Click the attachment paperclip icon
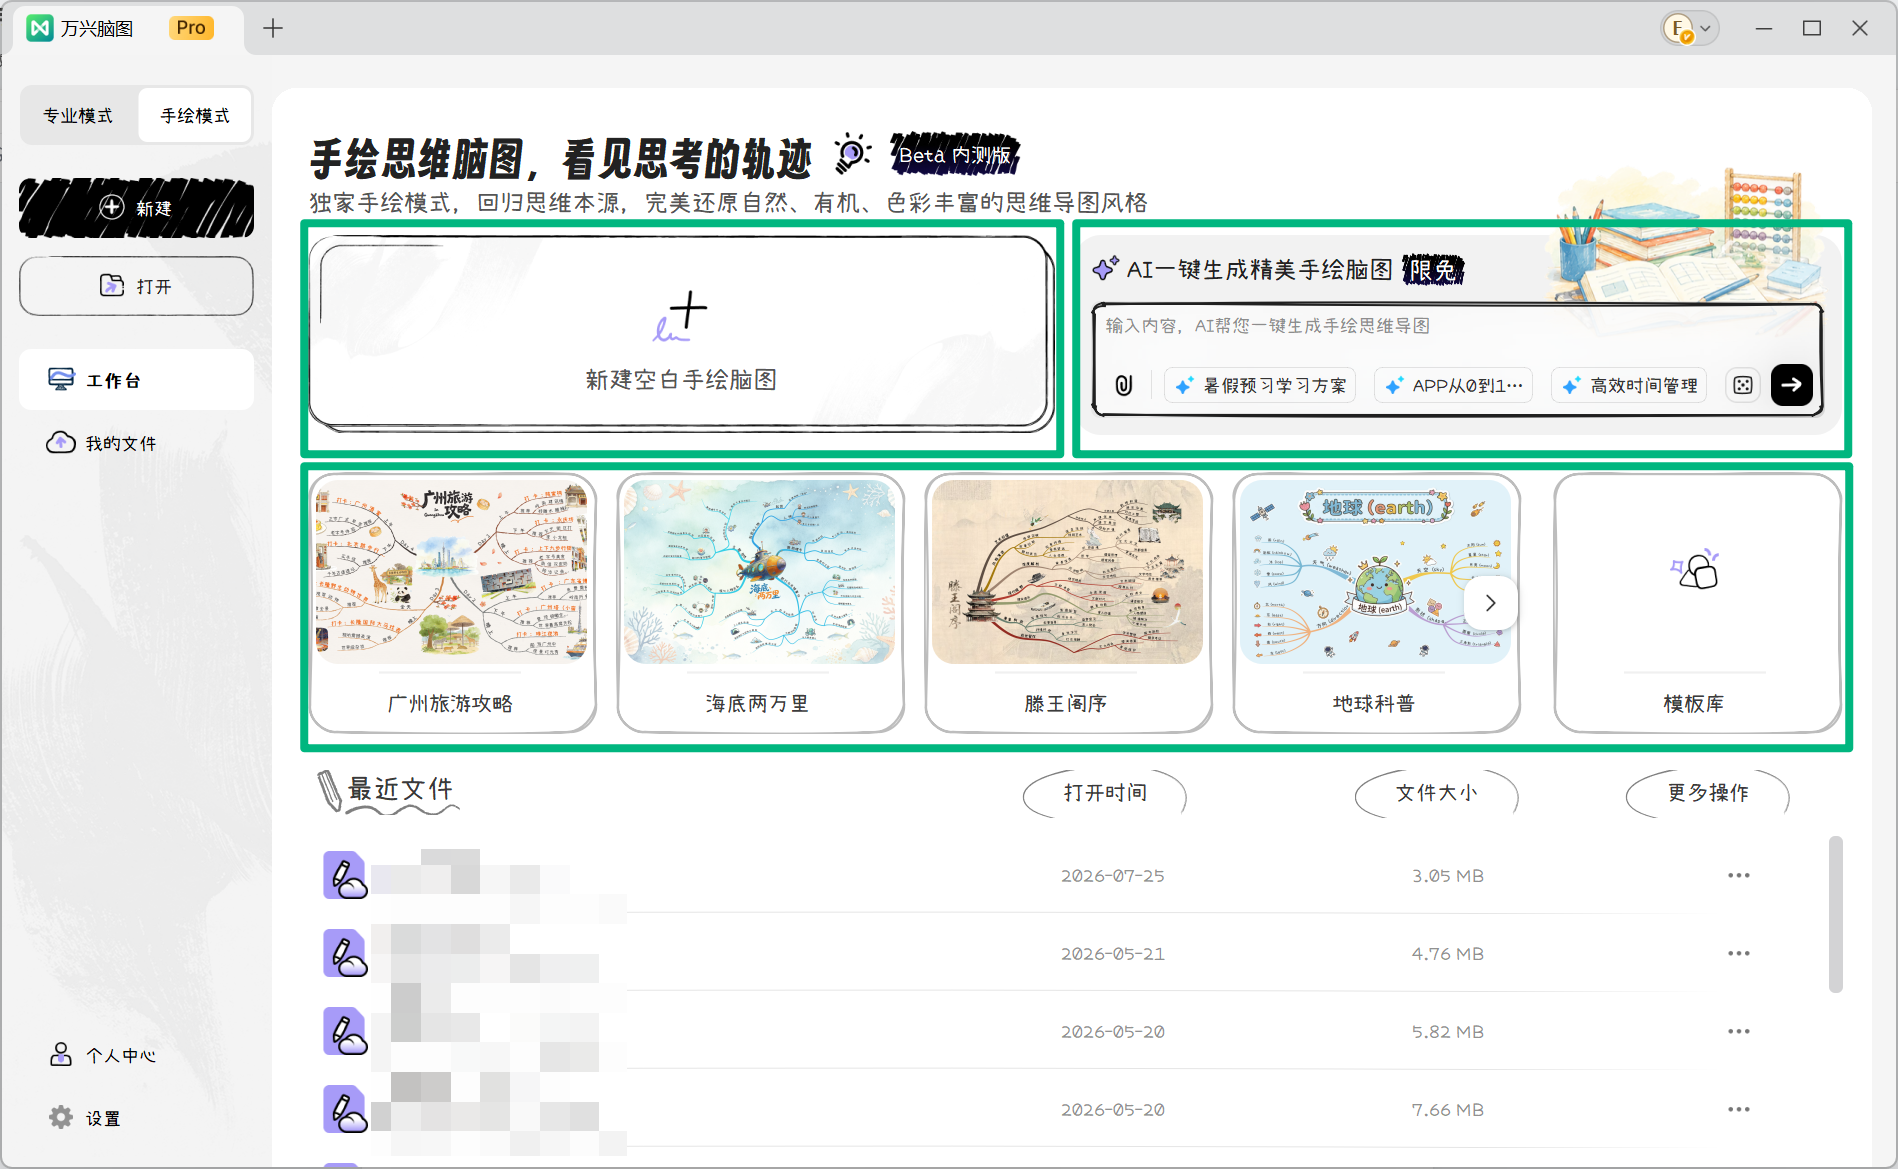1898x1169 pixels. 1124,385
